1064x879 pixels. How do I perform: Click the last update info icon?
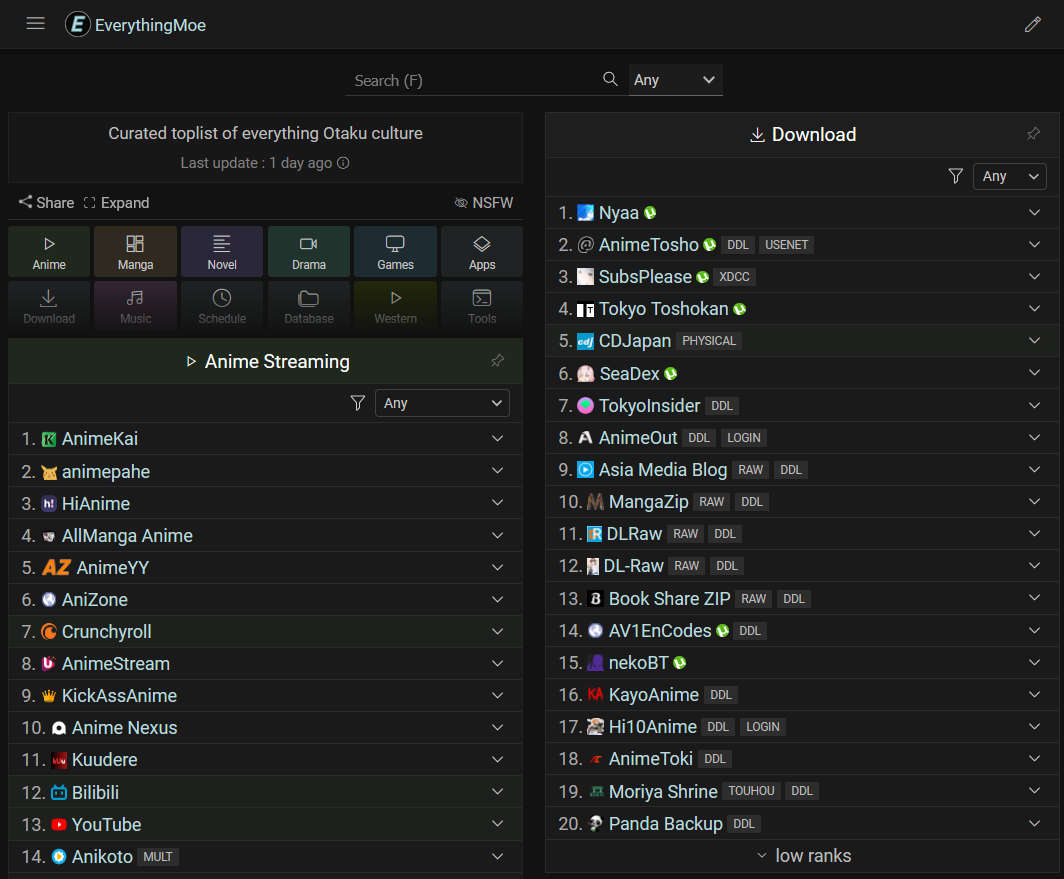coord(343,163)
